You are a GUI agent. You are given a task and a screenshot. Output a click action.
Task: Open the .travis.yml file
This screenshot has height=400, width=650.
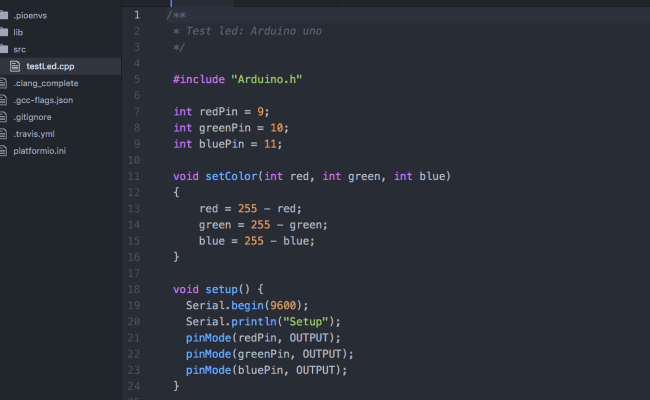click(34, 134)
